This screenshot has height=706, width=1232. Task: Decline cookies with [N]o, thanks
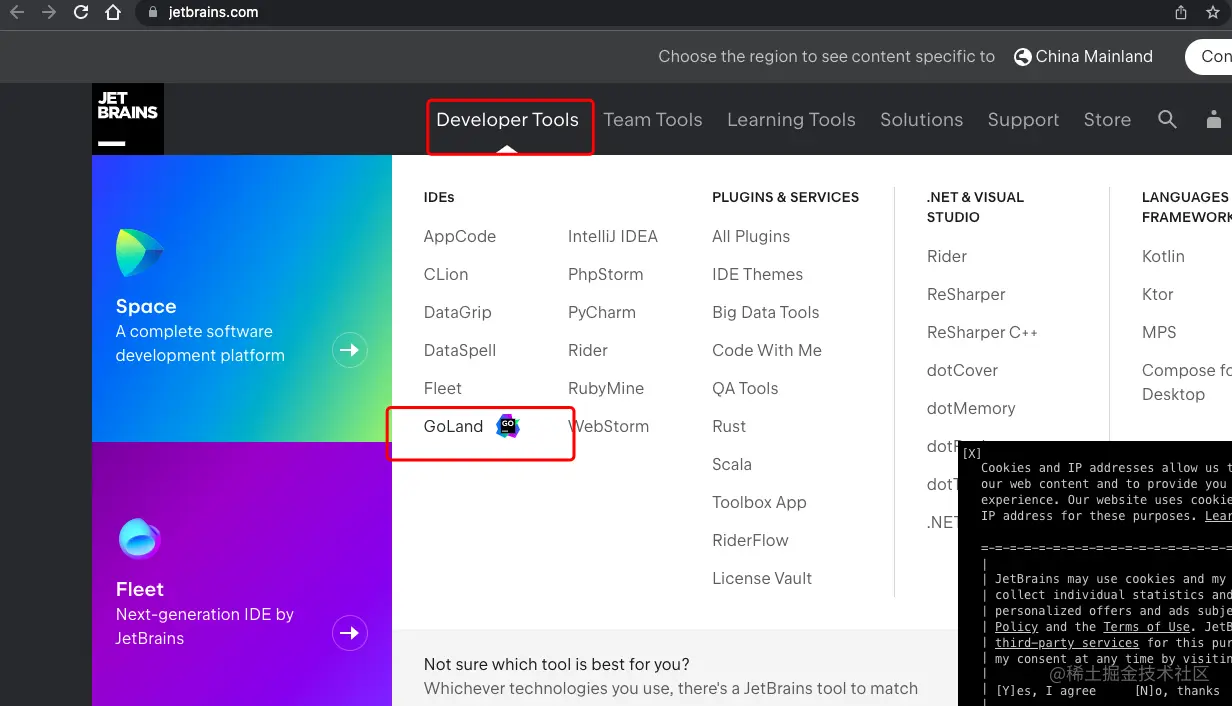(x=1177, y=690)
